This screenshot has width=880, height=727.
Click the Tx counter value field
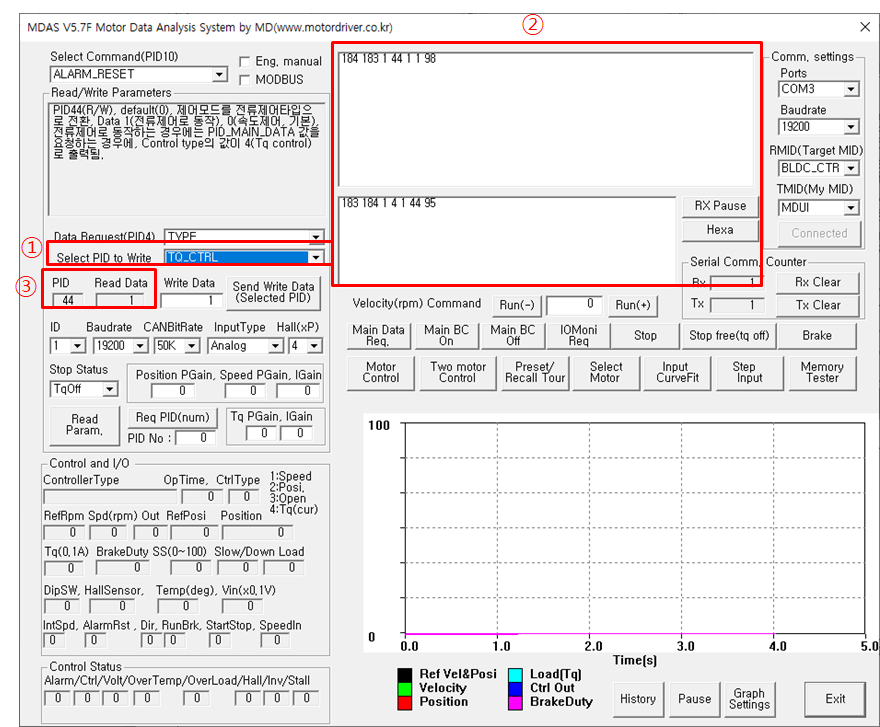tap(736, 305)
